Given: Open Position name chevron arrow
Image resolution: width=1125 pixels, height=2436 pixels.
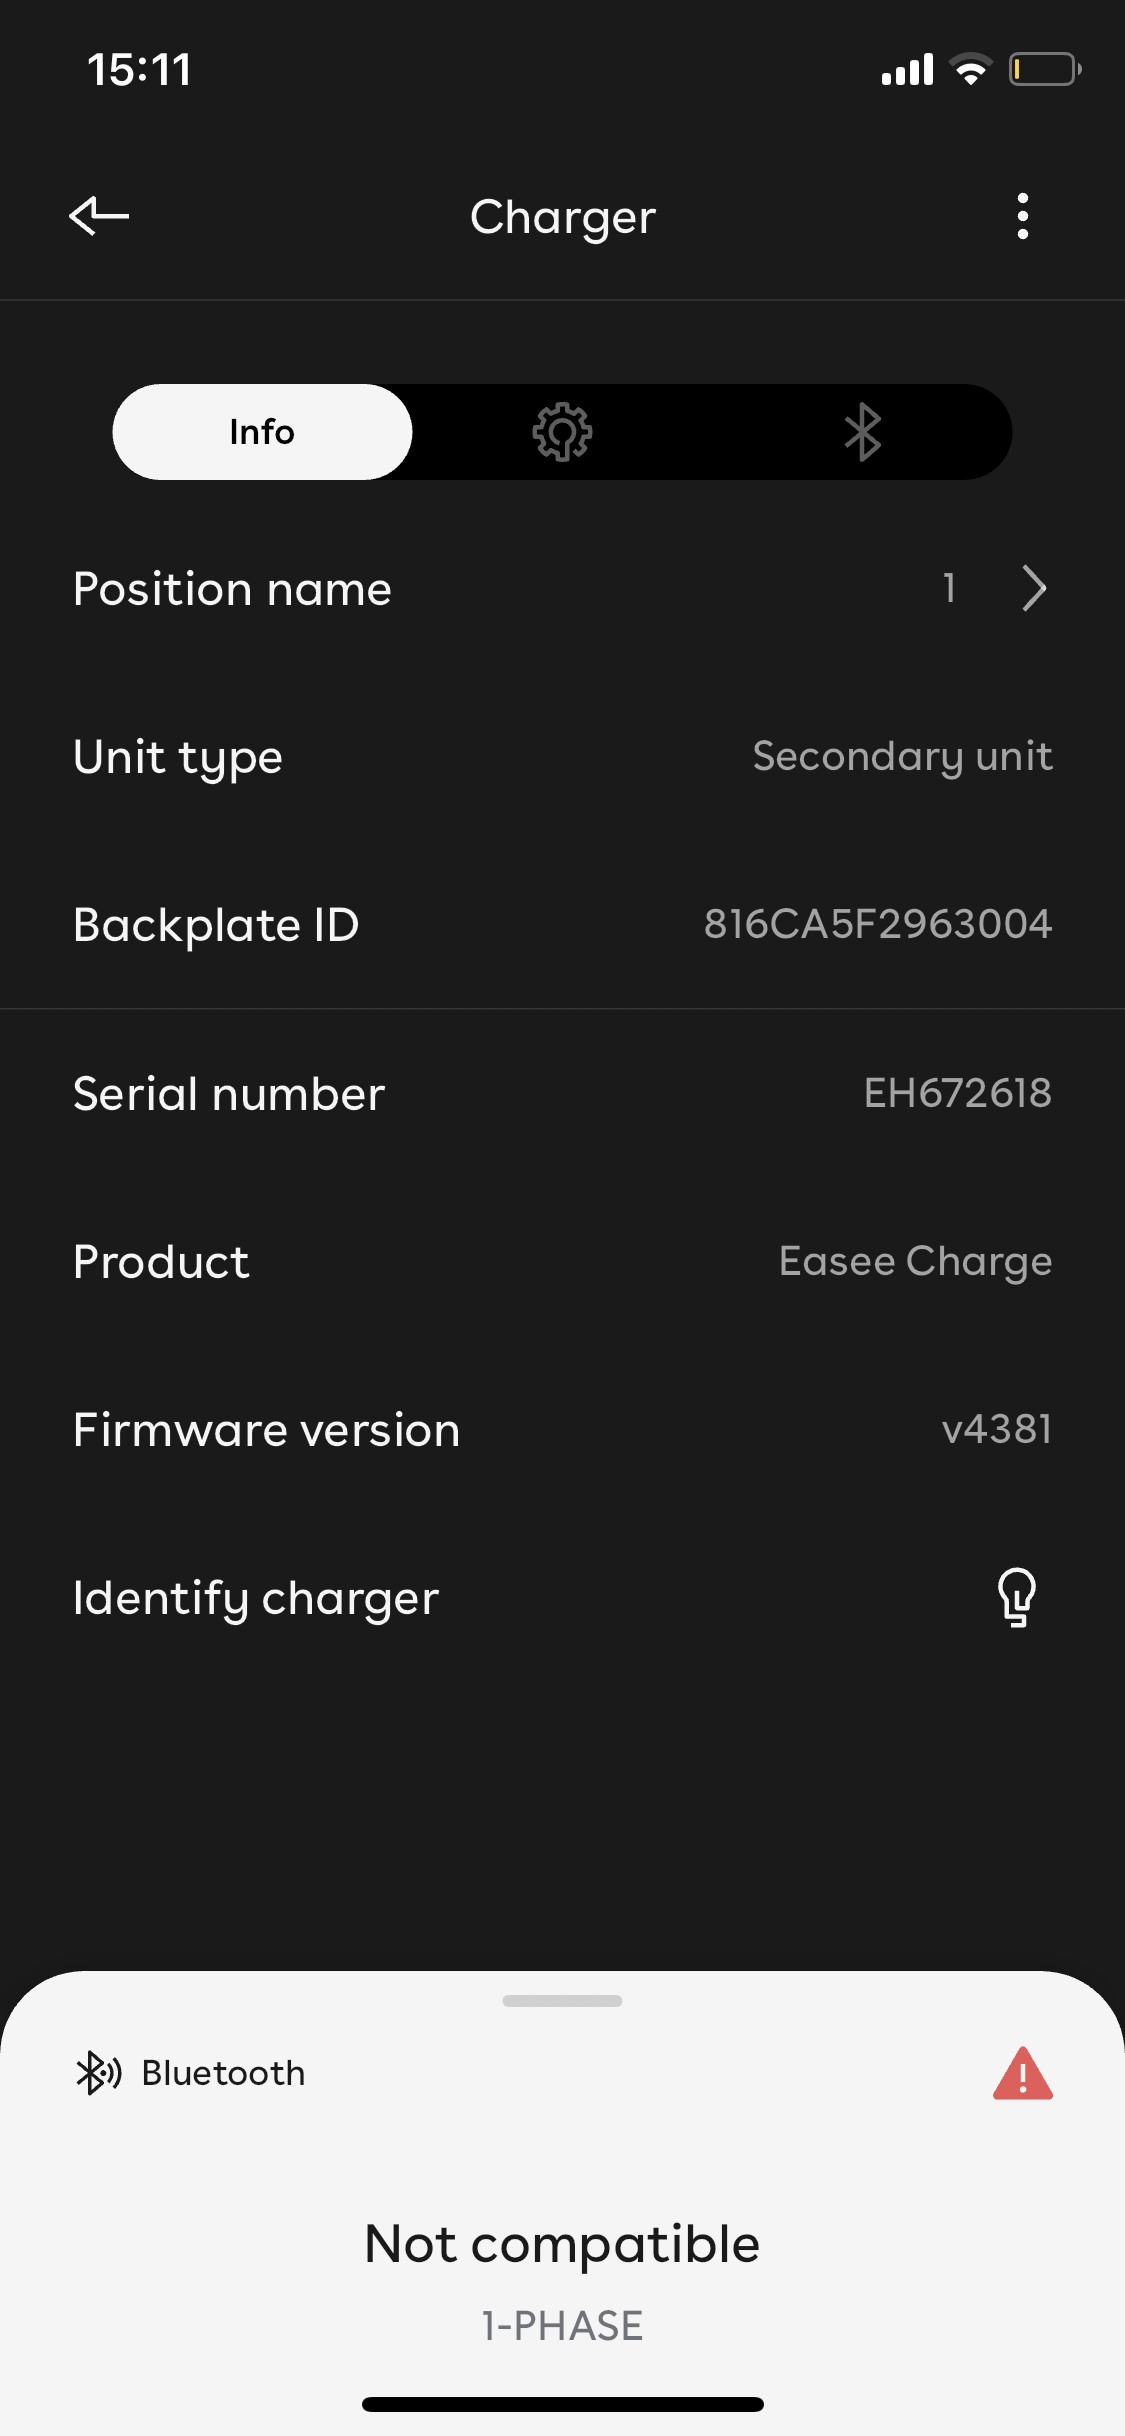Looking at the screenshot, I should [1034, 588].
